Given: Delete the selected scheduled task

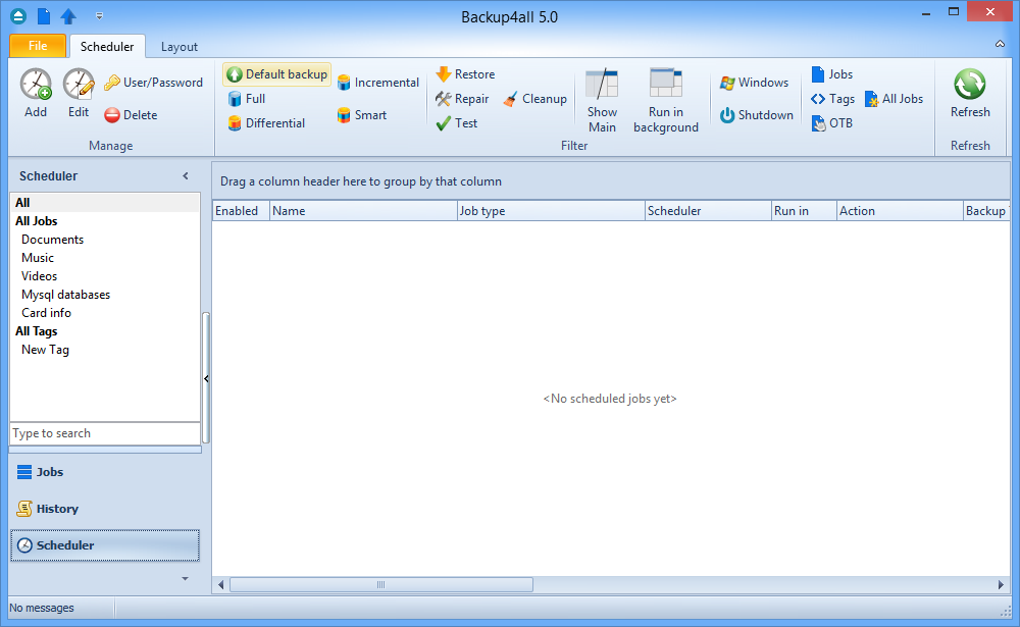Looking at the screenshot, I should (x=131, y=115).
